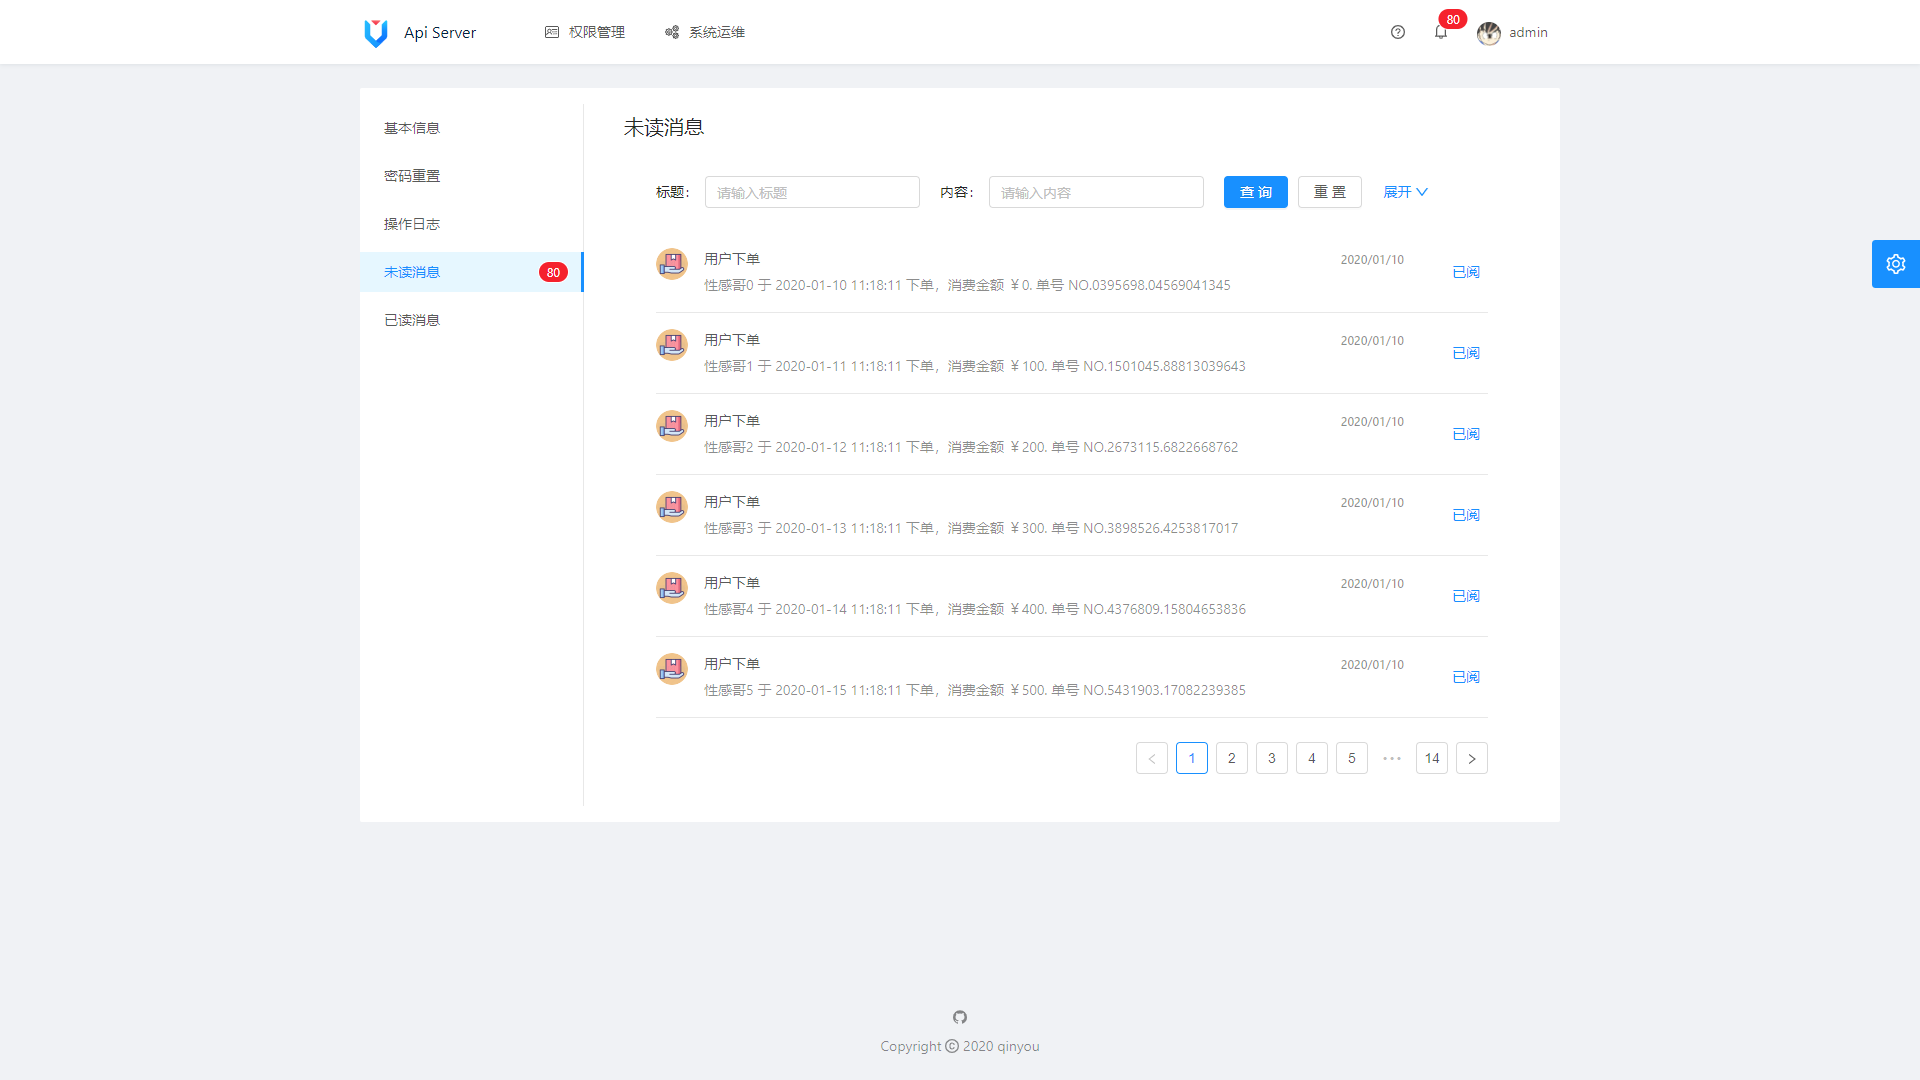1920x1080 pixels.
Task: Open GitHub icon in footer
Action: [960, 1017]
